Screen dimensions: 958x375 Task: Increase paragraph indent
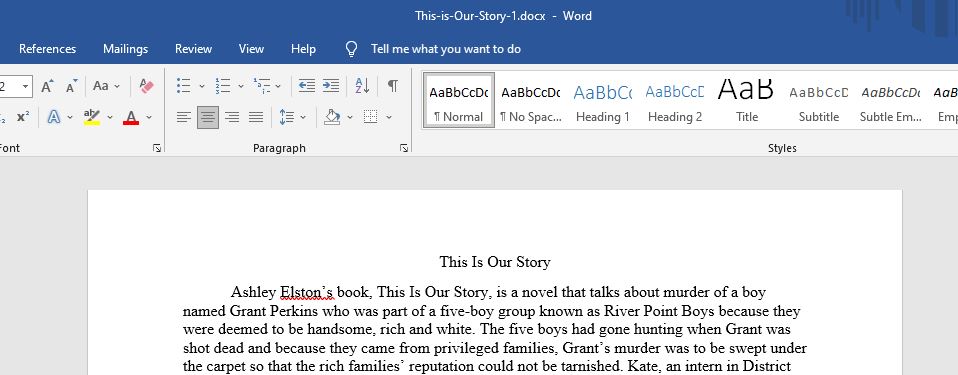331,86
